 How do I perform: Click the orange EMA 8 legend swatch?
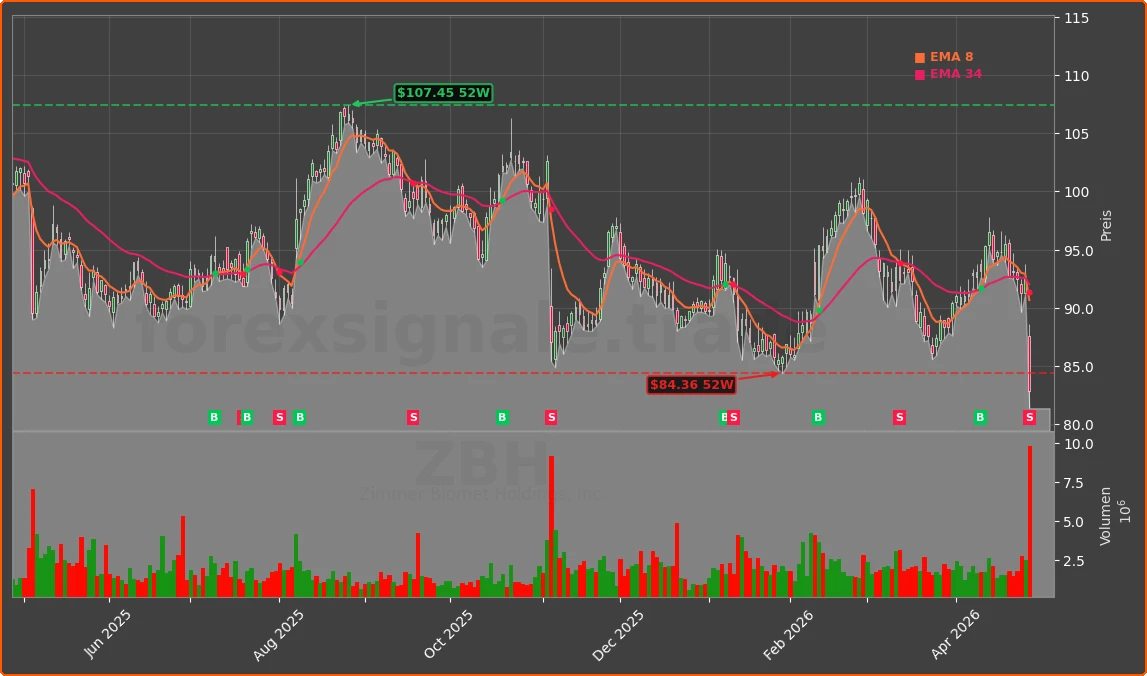(x=920, y=58)
